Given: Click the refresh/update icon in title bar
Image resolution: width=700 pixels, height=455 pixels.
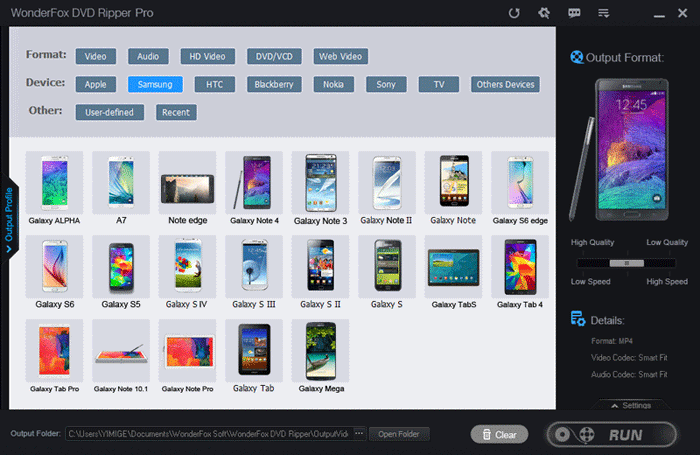Looking at the screenshot, I should point(514,13).
